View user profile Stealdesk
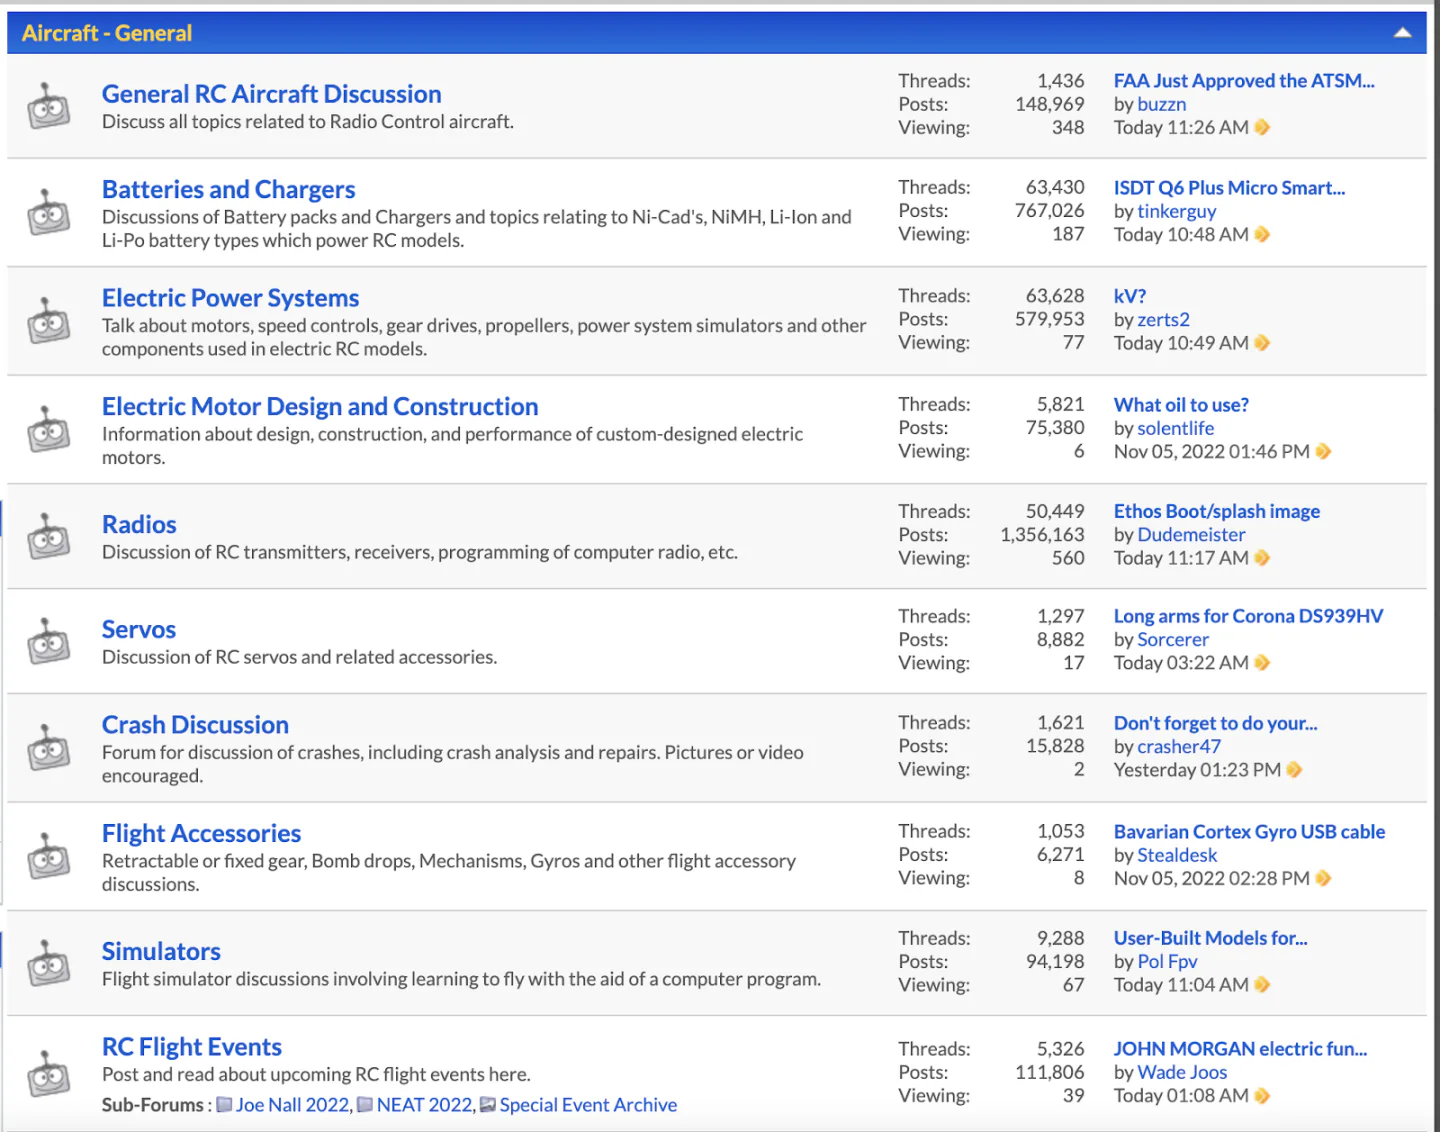 (1178, 855)
